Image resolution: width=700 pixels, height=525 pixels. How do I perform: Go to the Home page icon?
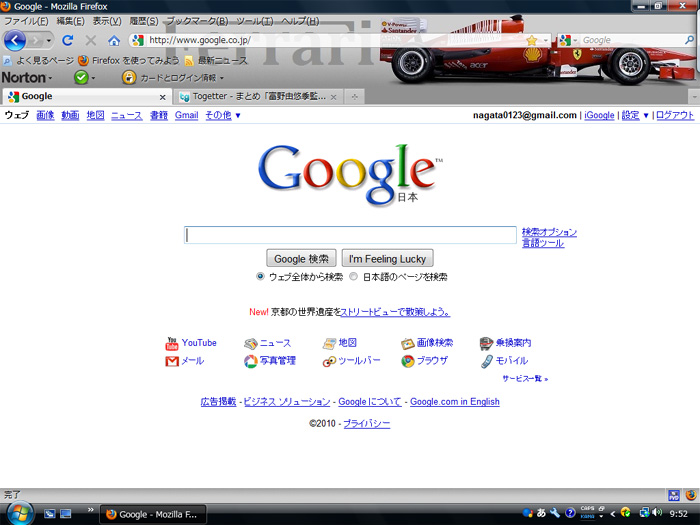point(114,41)
